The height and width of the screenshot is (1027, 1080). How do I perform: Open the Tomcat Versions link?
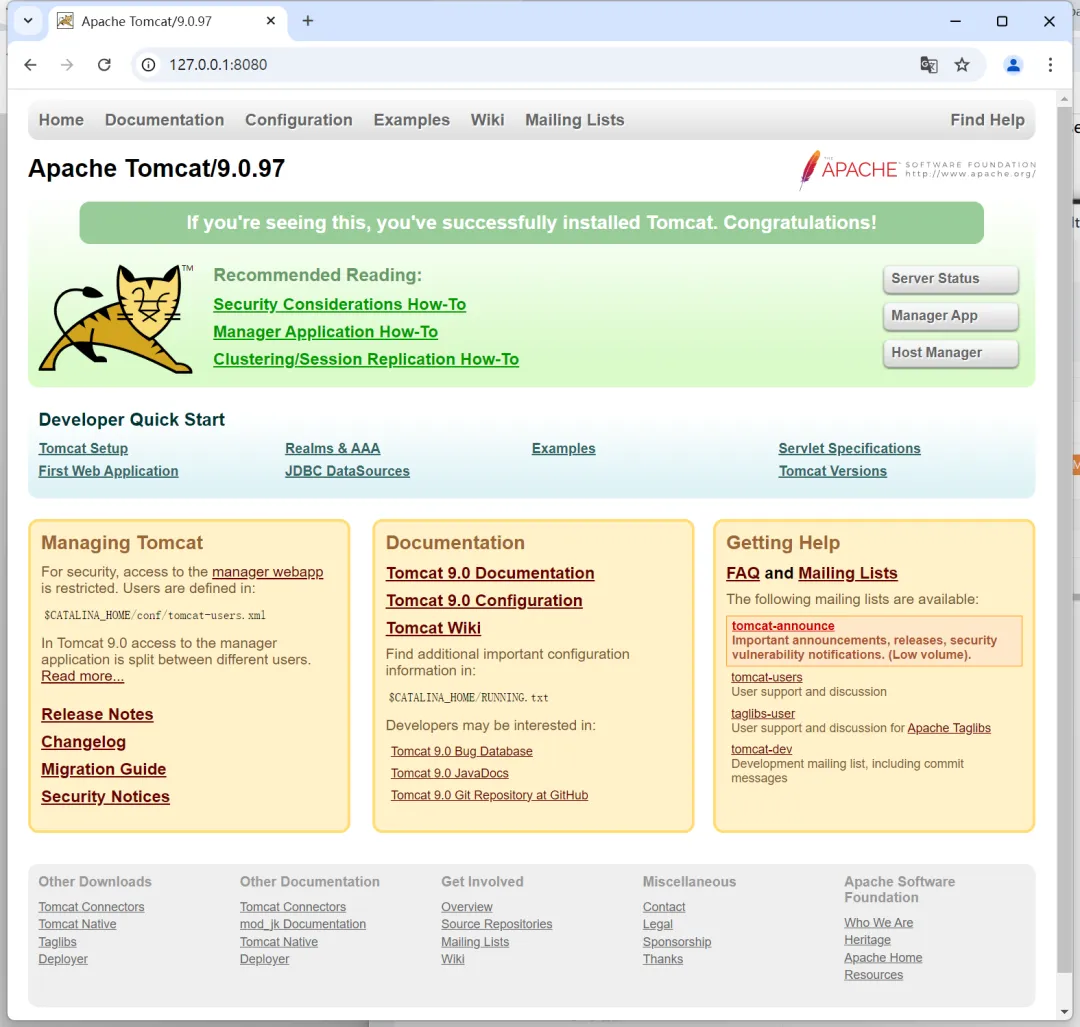point(833,471)
